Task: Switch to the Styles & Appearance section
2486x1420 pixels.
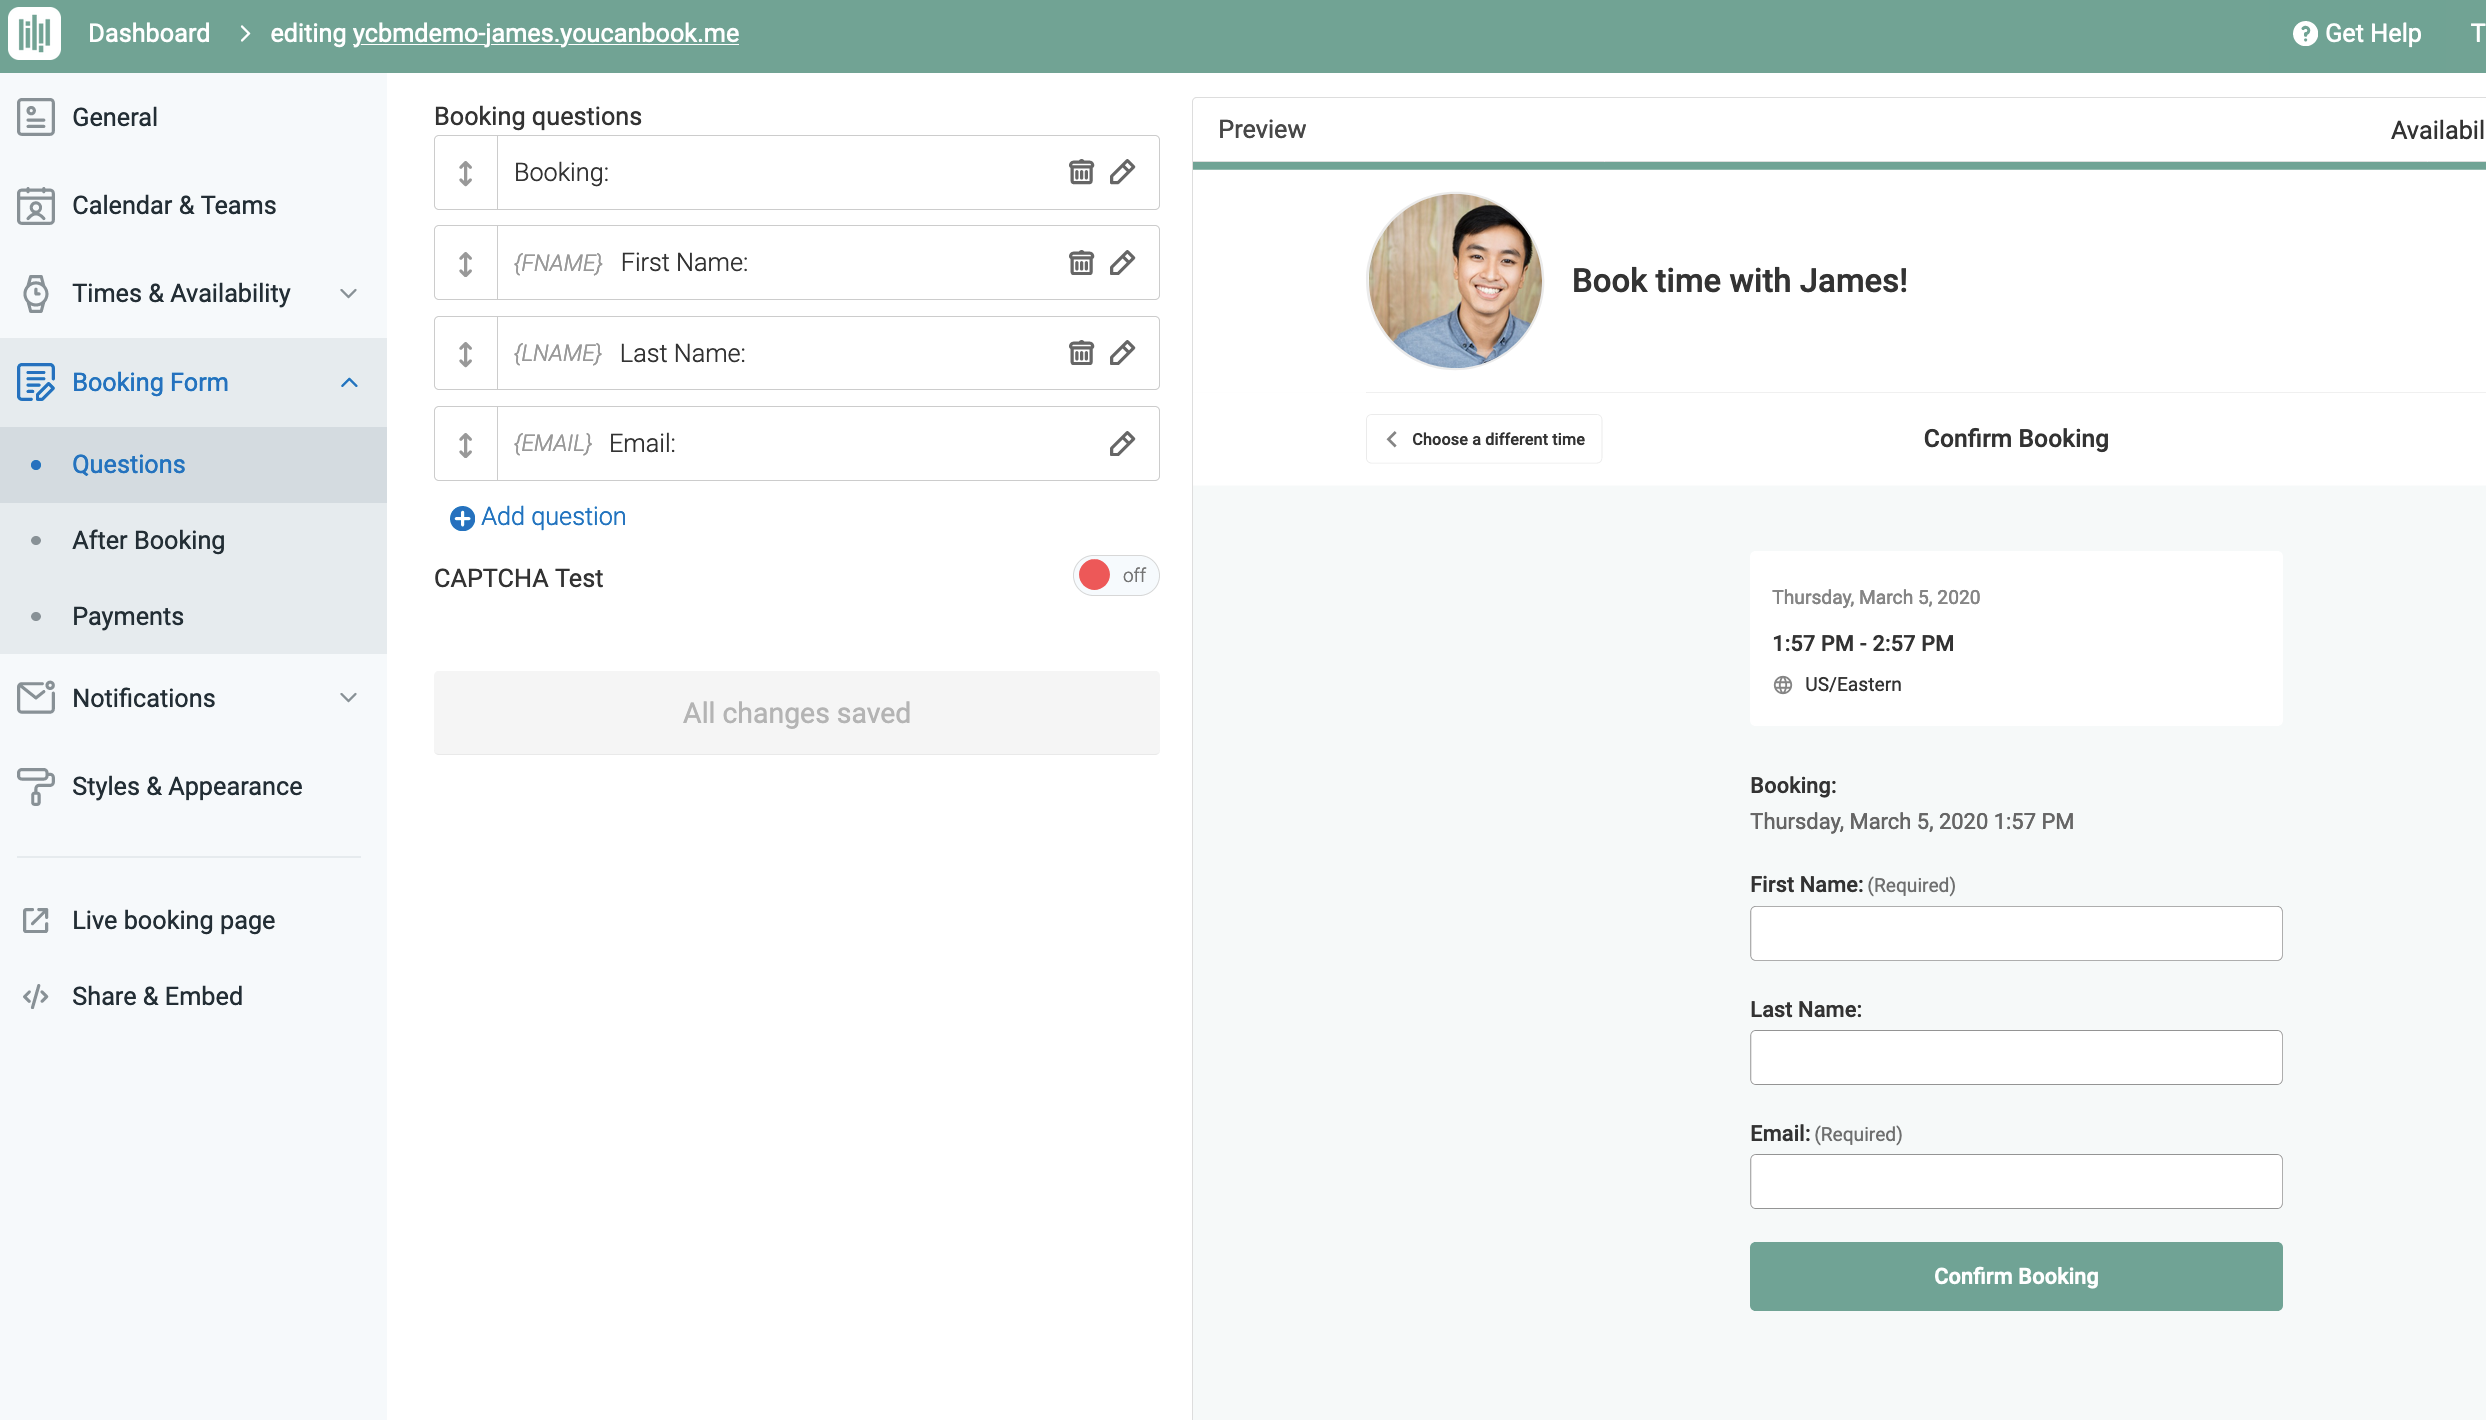Action: tap(187, 787)
